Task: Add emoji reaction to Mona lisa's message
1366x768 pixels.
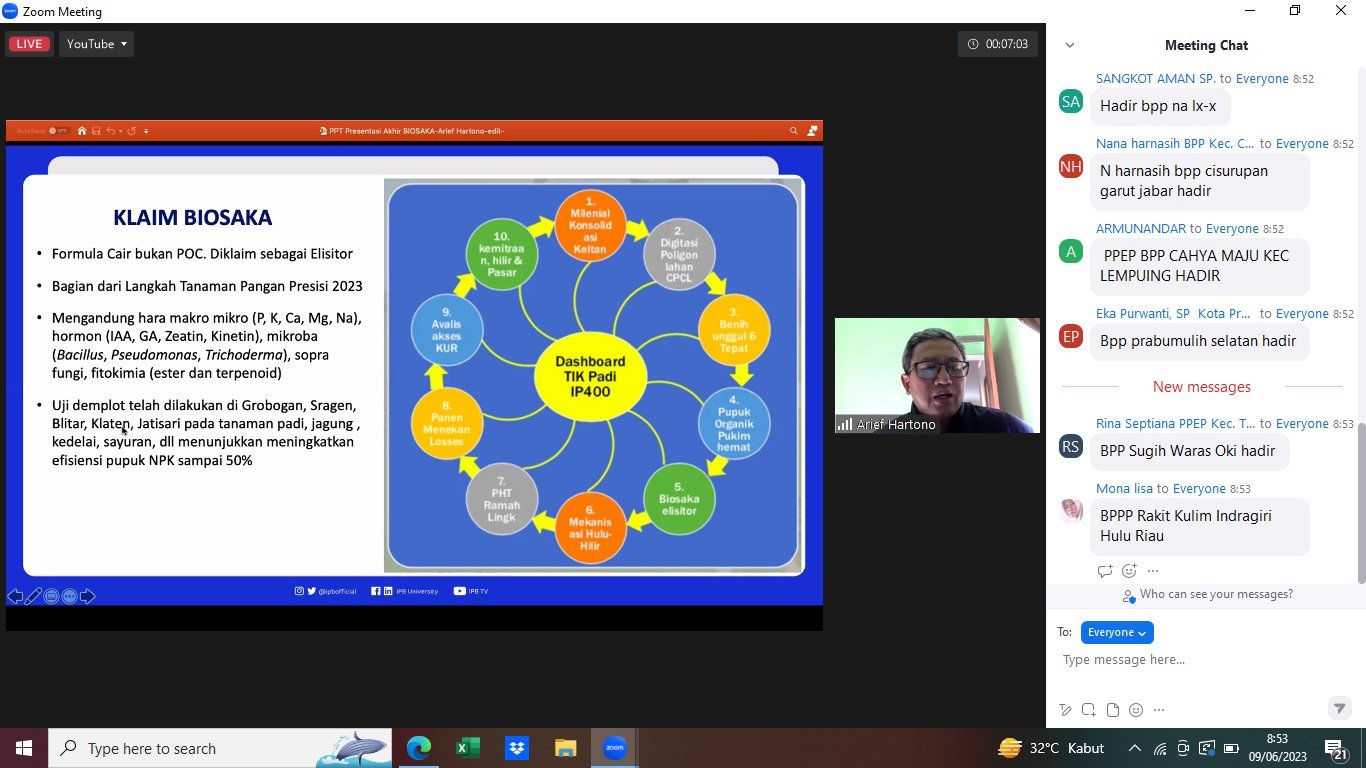Action: click(1129, 571)
